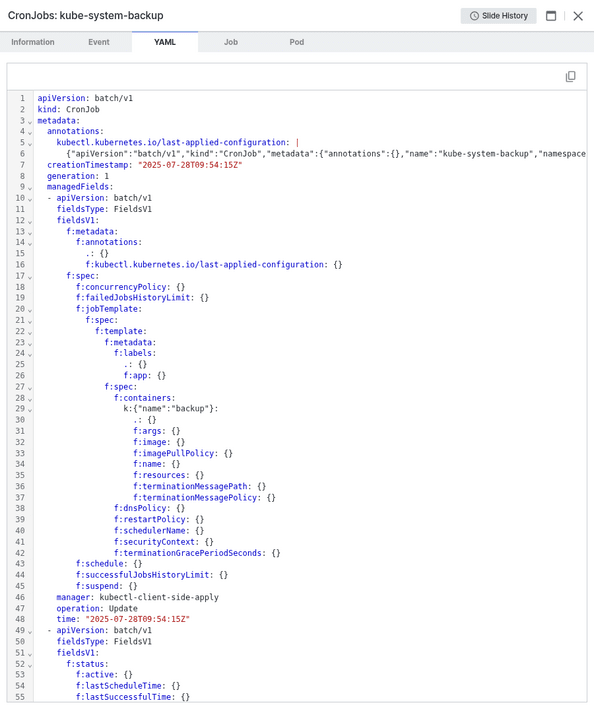Collapse f:spec fold on line 21
The width and height of the screenshot is (594, 713).
pyautogui.click(x=30, y=321)
